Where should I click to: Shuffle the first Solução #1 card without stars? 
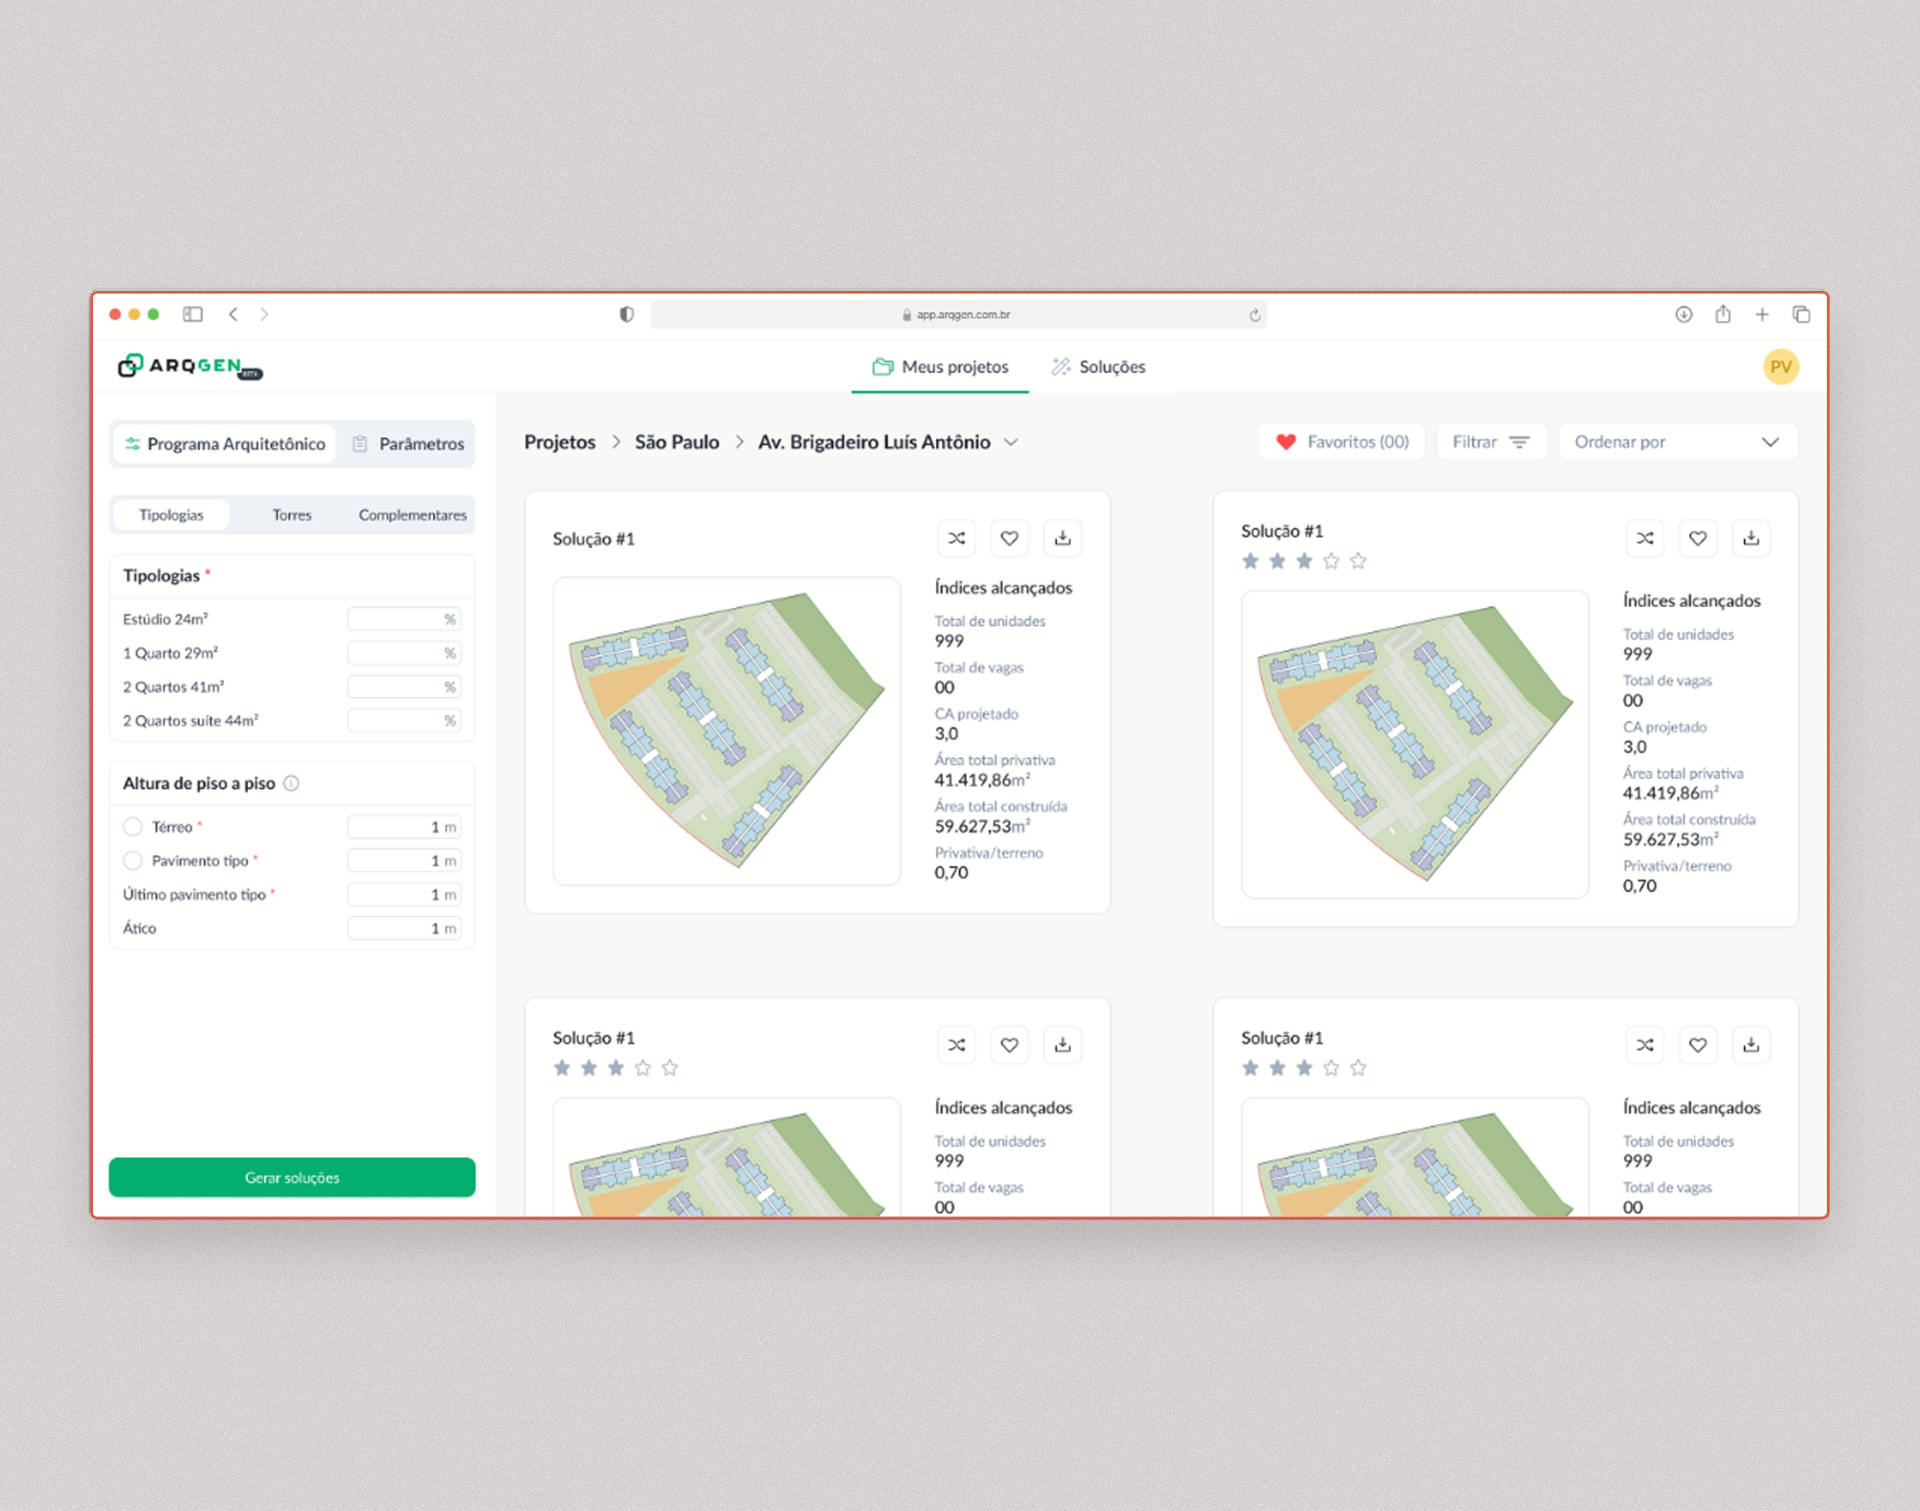pyautogui.click(x=956, y=538)
